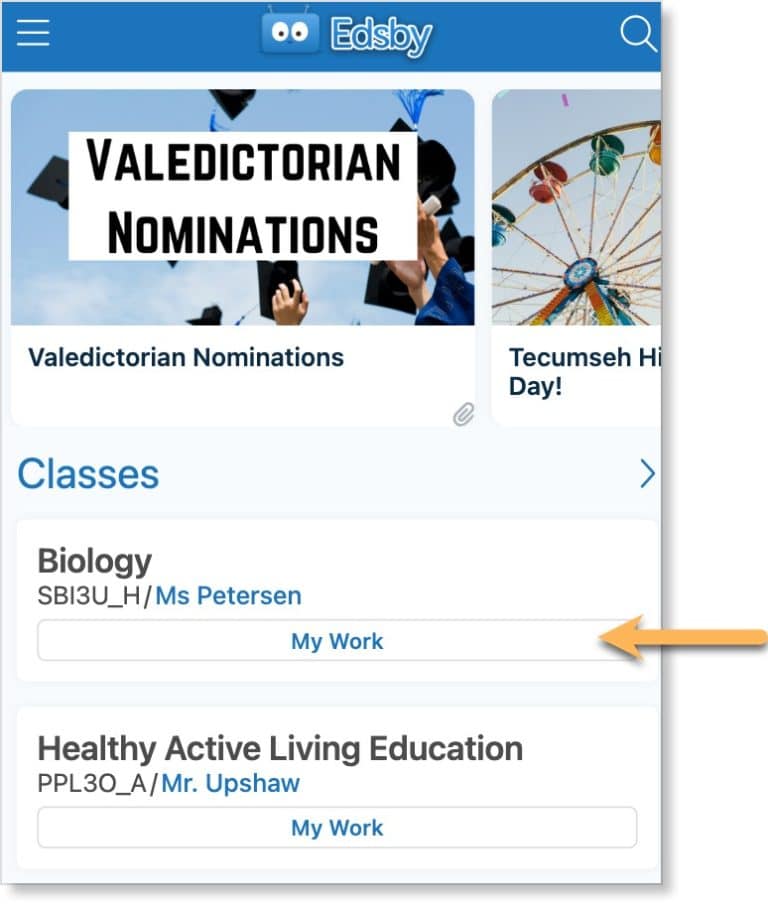Select the Biology class card
Viewport: 768px width, 905px height.
tap(95, 561)
